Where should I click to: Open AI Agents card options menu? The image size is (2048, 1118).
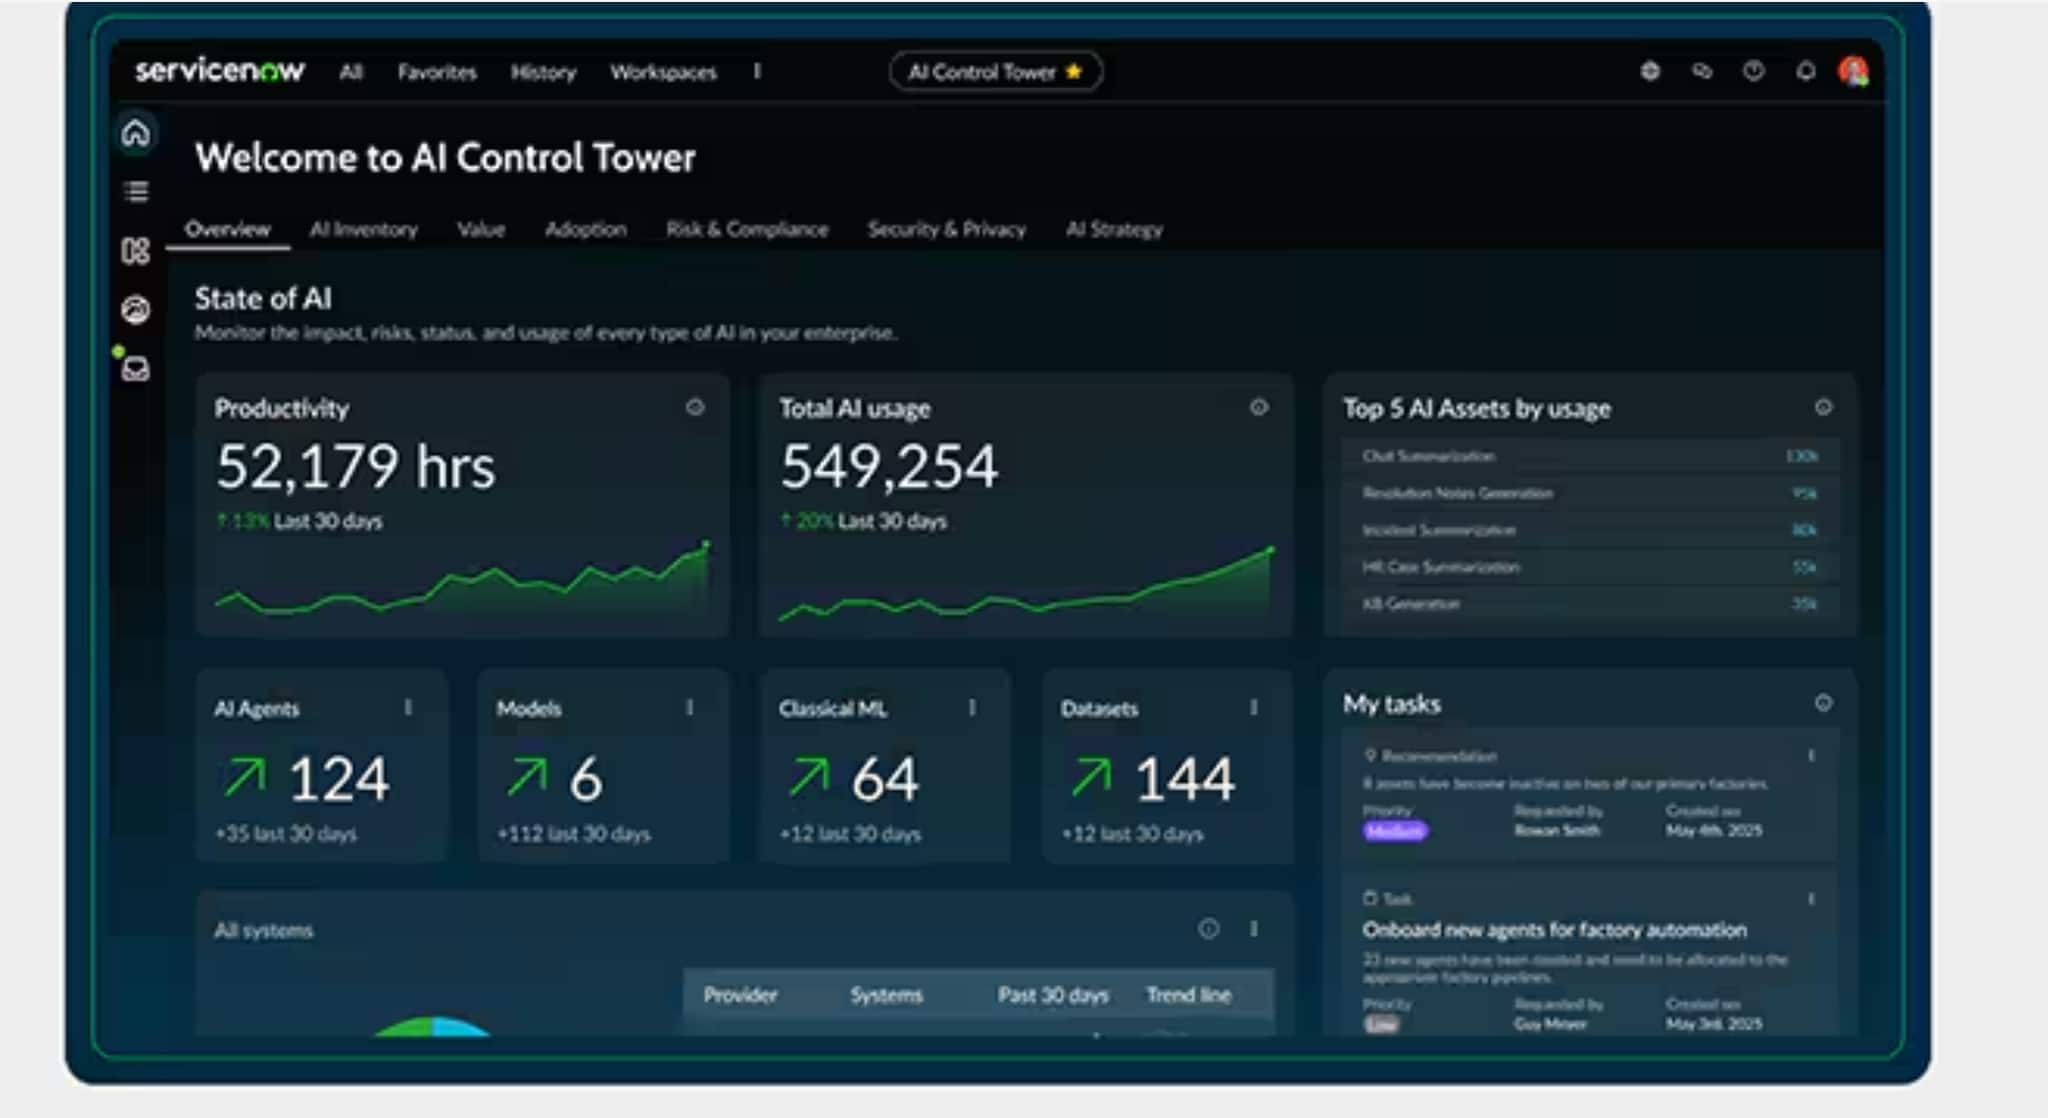408,708
